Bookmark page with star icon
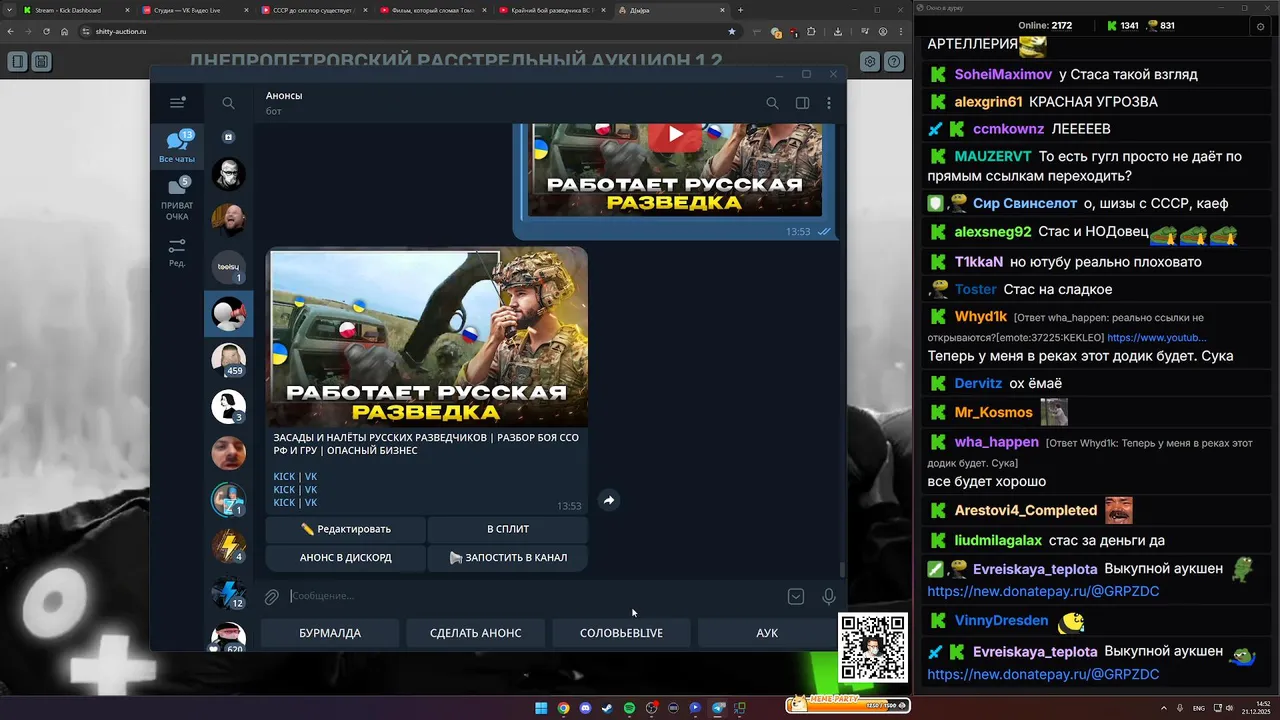 (x=732, y=32)
